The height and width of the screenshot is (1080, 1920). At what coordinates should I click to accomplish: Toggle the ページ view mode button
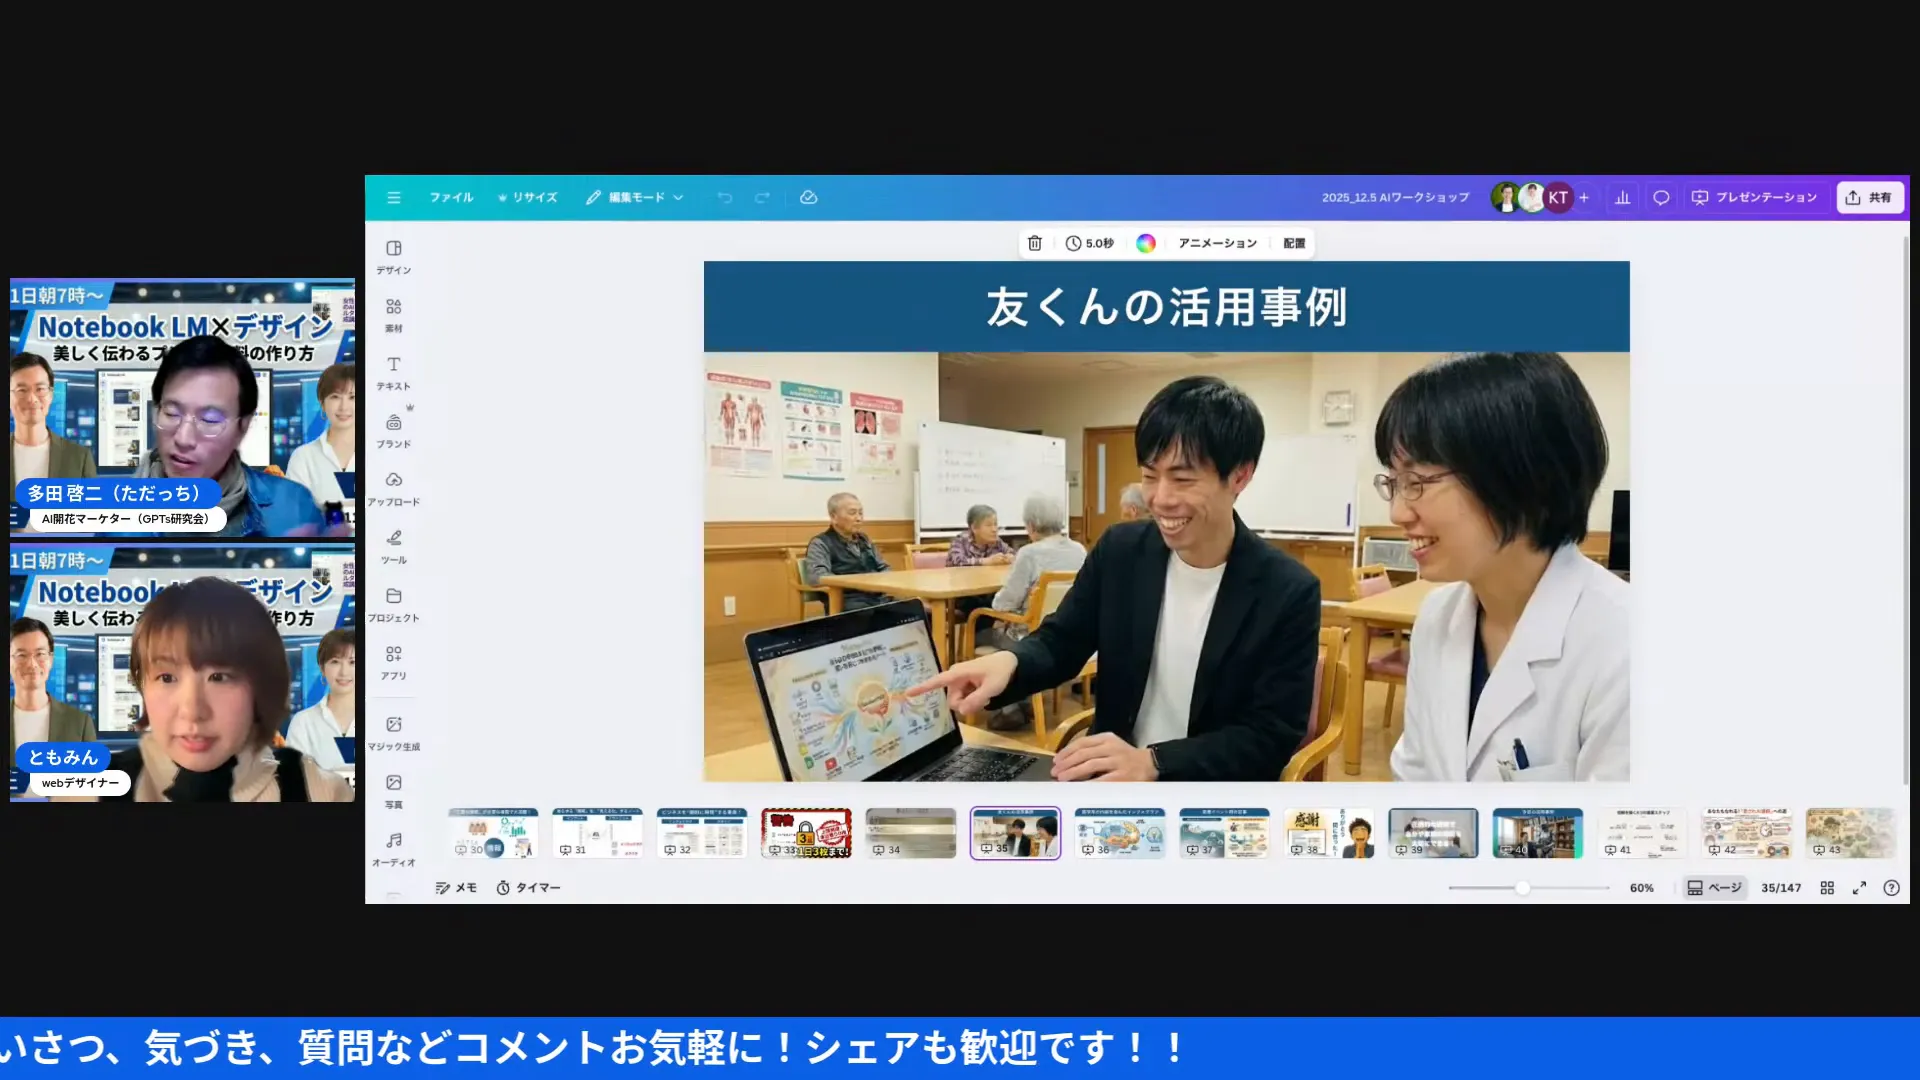(x=1713, y=887)
